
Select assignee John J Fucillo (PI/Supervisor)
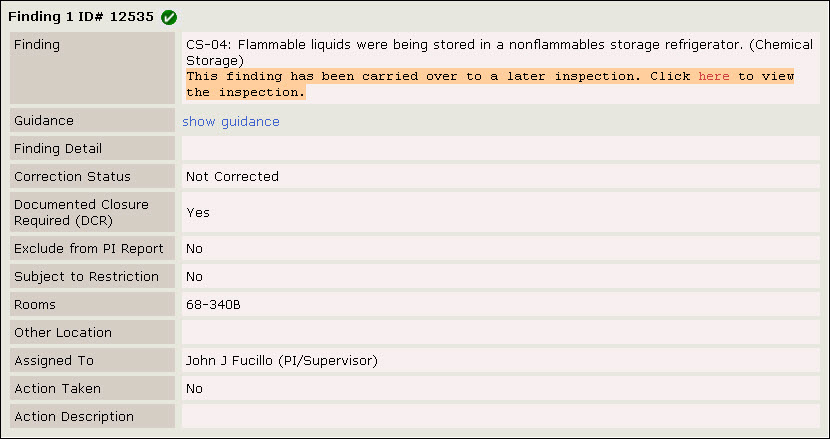pos(282,361)
